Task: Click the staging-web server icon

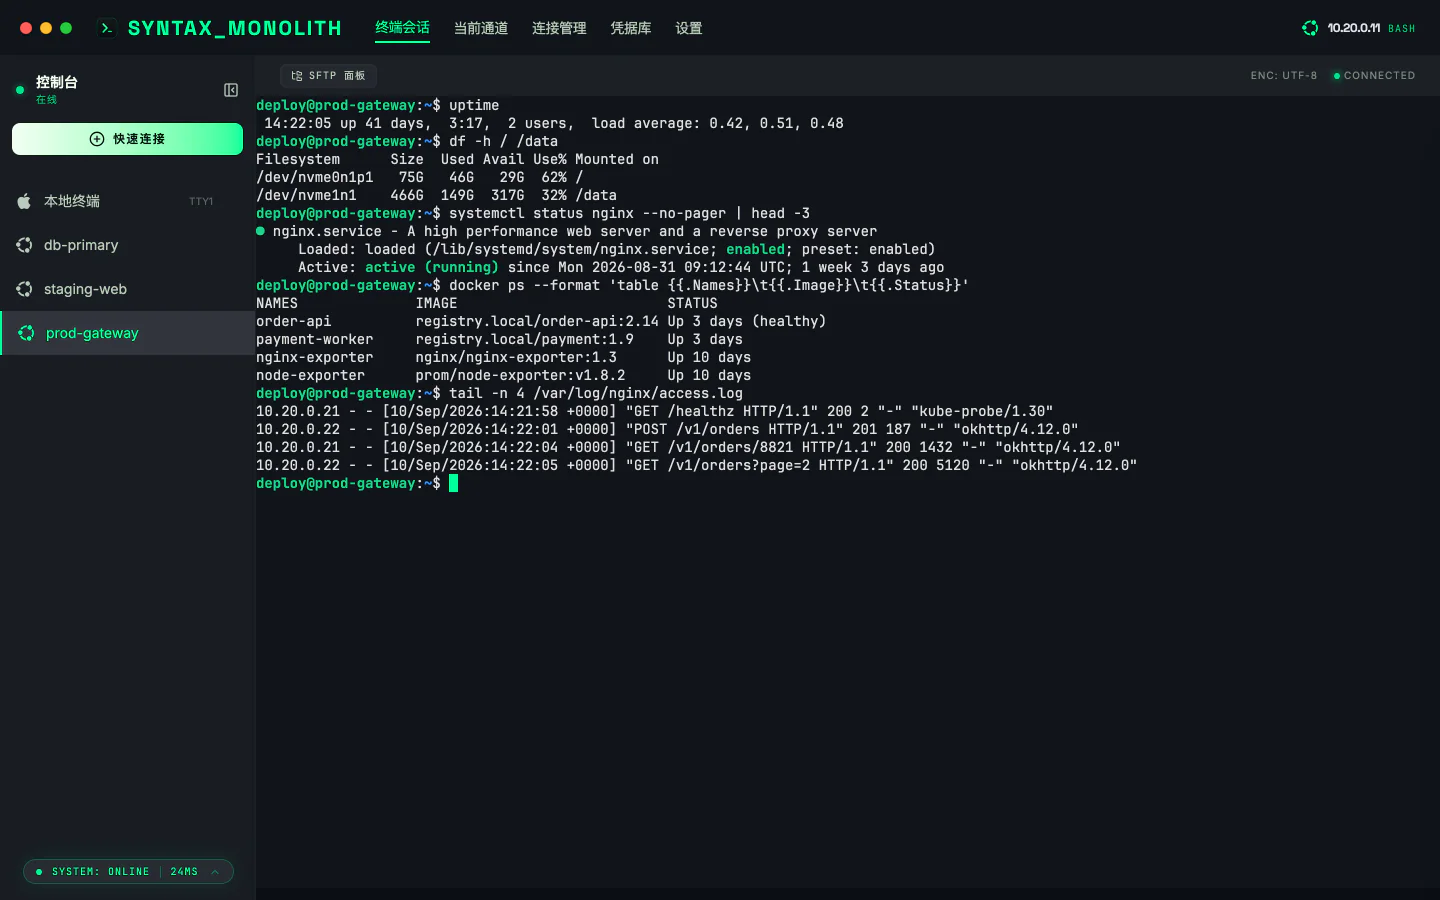Action: 24,289
